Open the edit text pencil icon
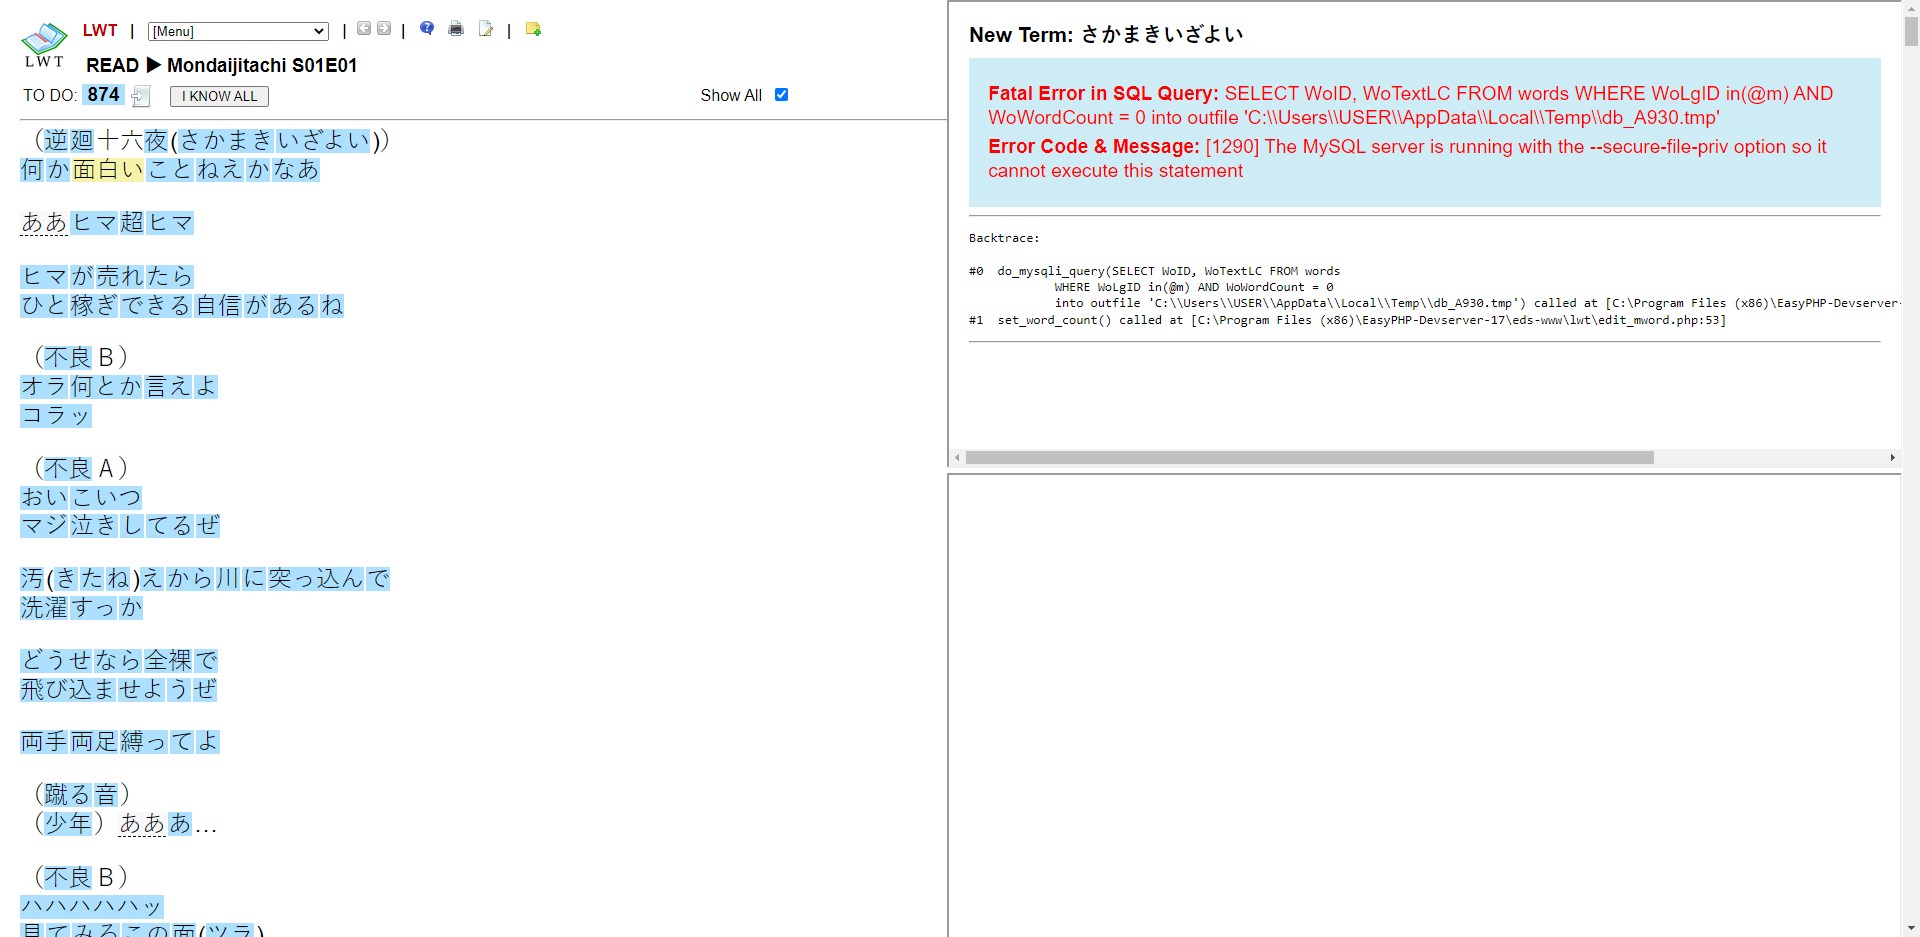1920x937 pixels. click(x=486, y=29)
